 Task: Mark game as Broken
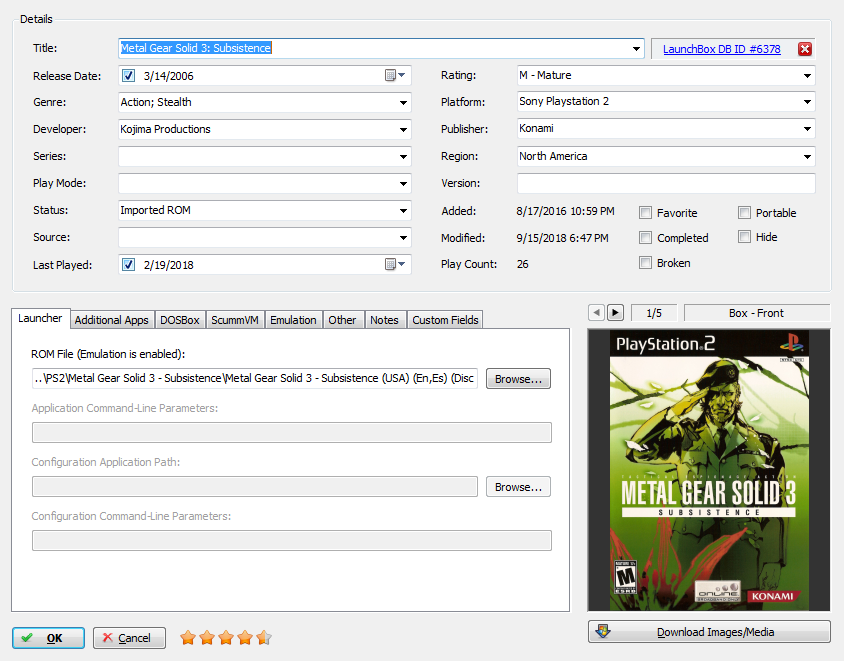pyautogui.click(x=645, y=263)
